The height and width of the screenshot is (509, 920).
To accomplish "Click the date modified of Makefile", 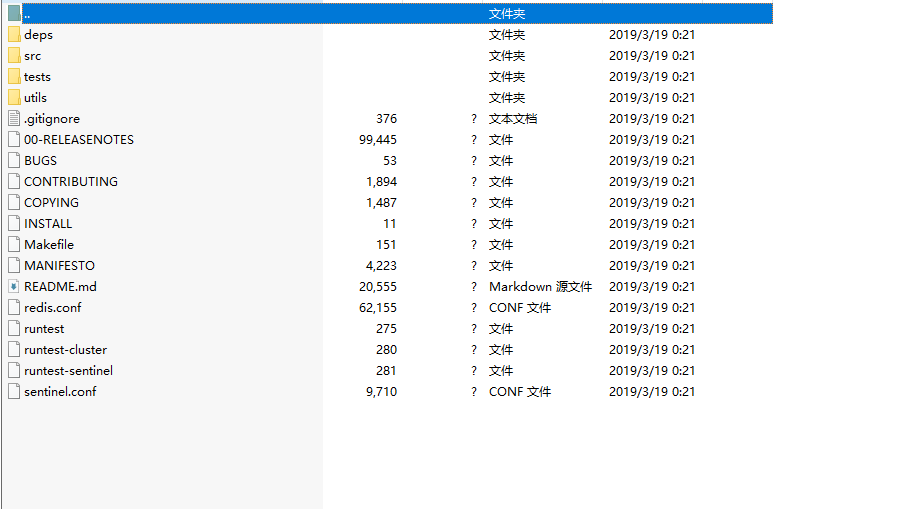I will point(652,245).
